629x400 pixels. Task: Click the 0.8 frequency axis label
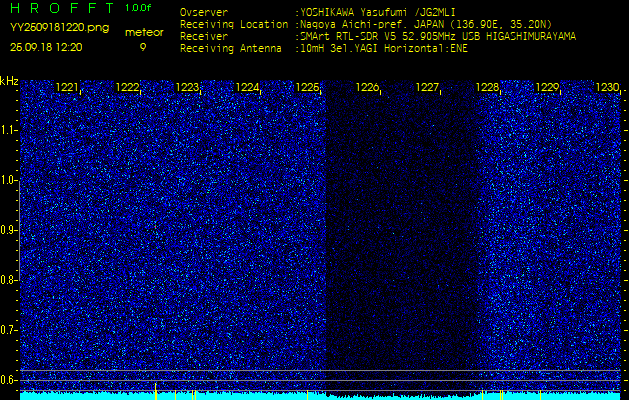point(8,280)
